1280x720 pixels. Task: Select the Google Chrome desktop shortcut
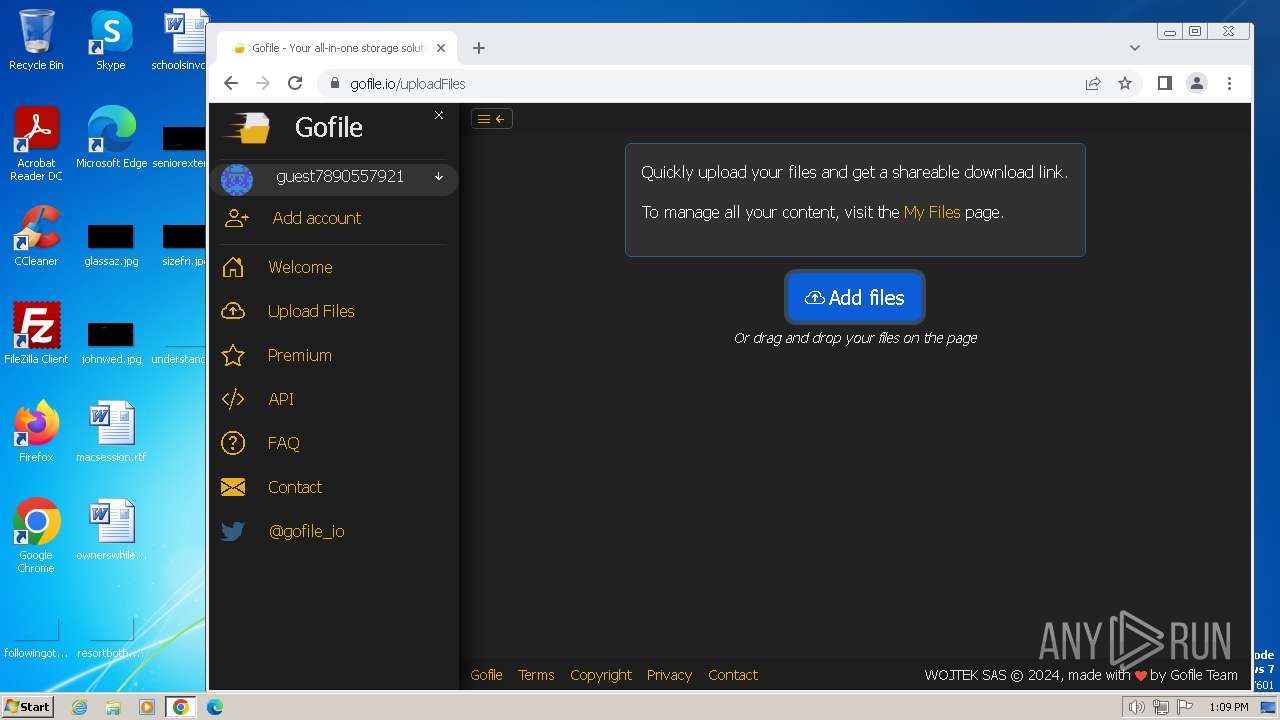36,535
